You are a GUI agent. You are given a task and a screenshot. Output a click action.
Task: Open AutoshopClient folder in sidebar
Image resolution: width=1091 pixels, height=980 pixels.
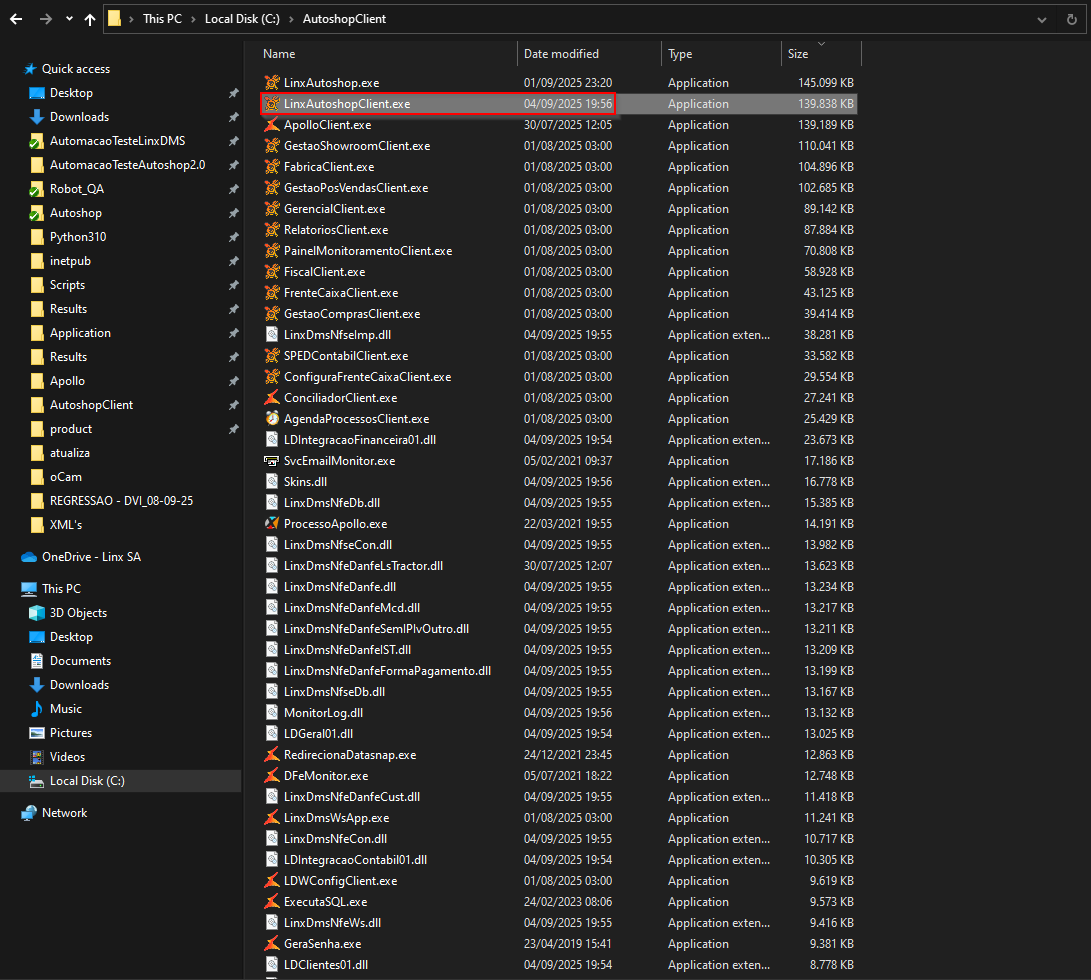(x=91, y=405)
